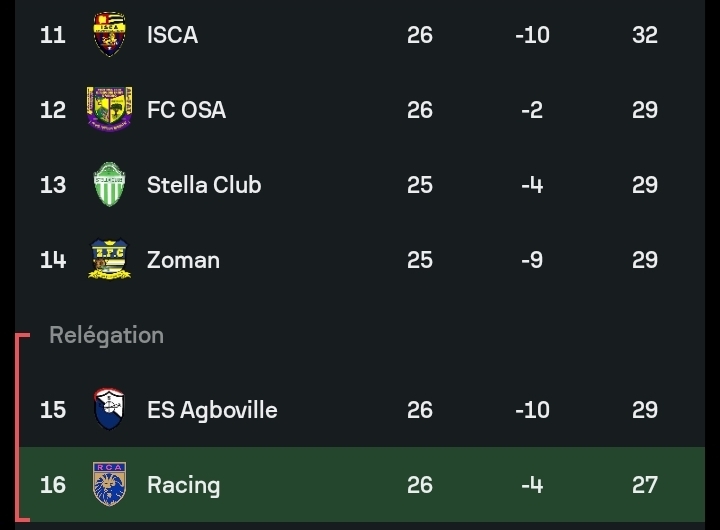Click the Stella Club green crest
Viewport: 720px width, 530px height.
tap(109, 185)
